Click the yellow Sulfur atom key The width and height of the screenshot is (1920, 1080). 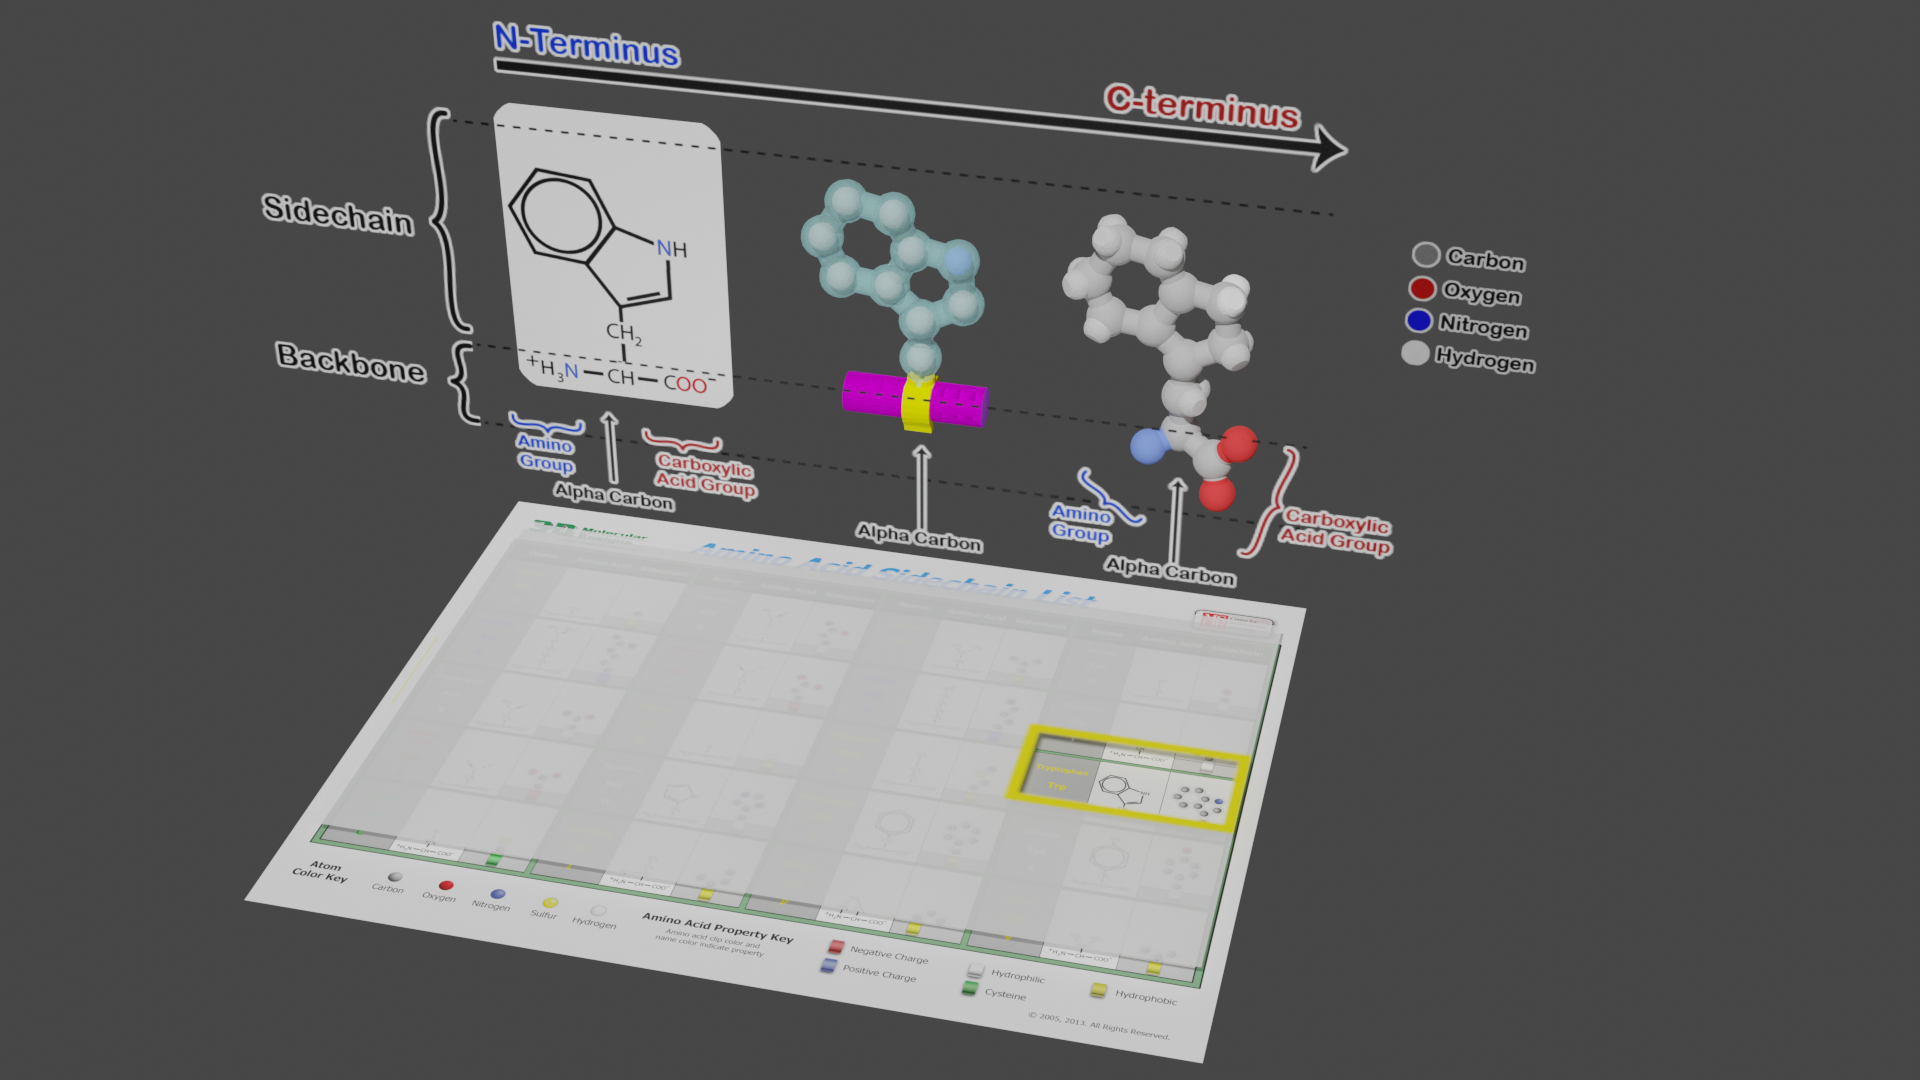pos(549,903)
